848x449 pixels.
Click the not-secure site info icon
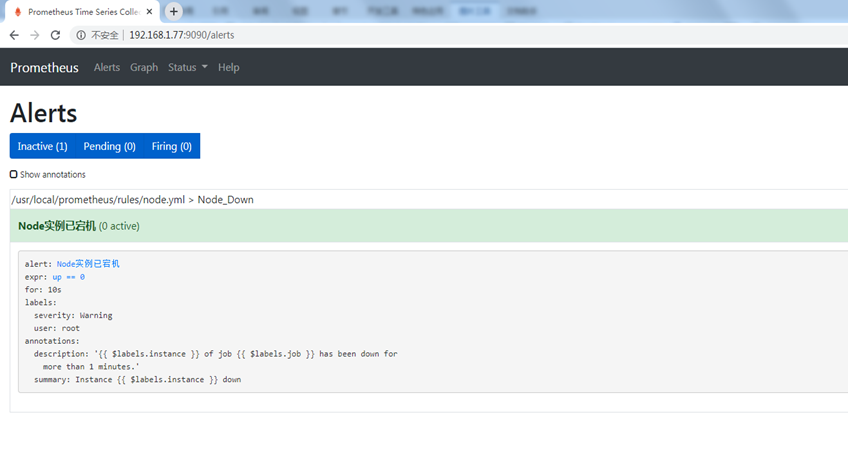coord(81,35)
